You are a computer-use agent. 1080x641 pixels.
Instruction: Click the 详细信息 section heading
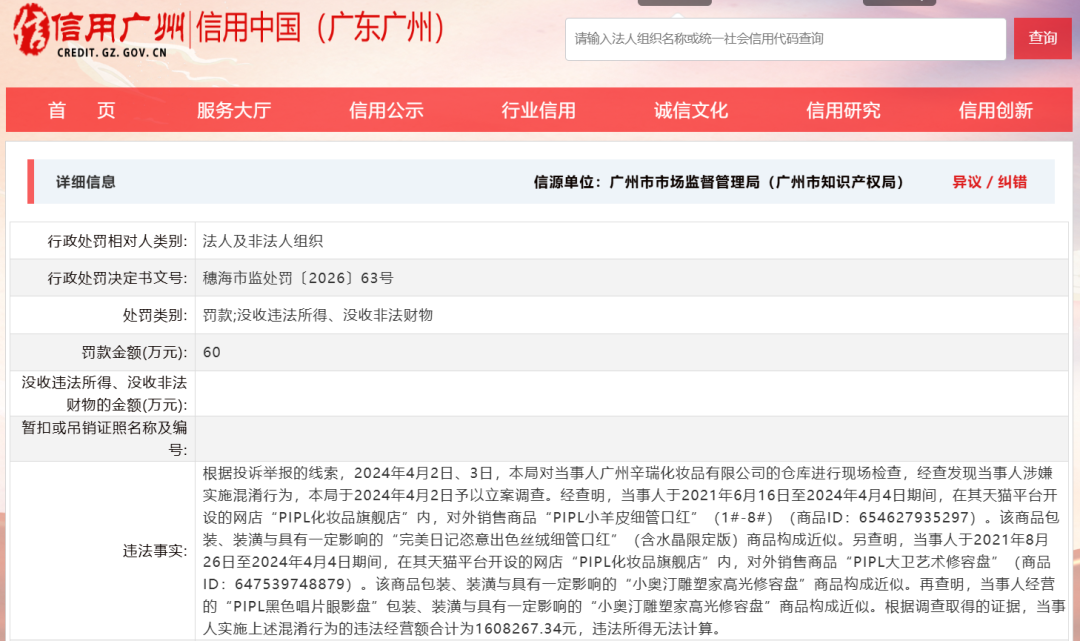pyautogui.click(x=86, y=182)
